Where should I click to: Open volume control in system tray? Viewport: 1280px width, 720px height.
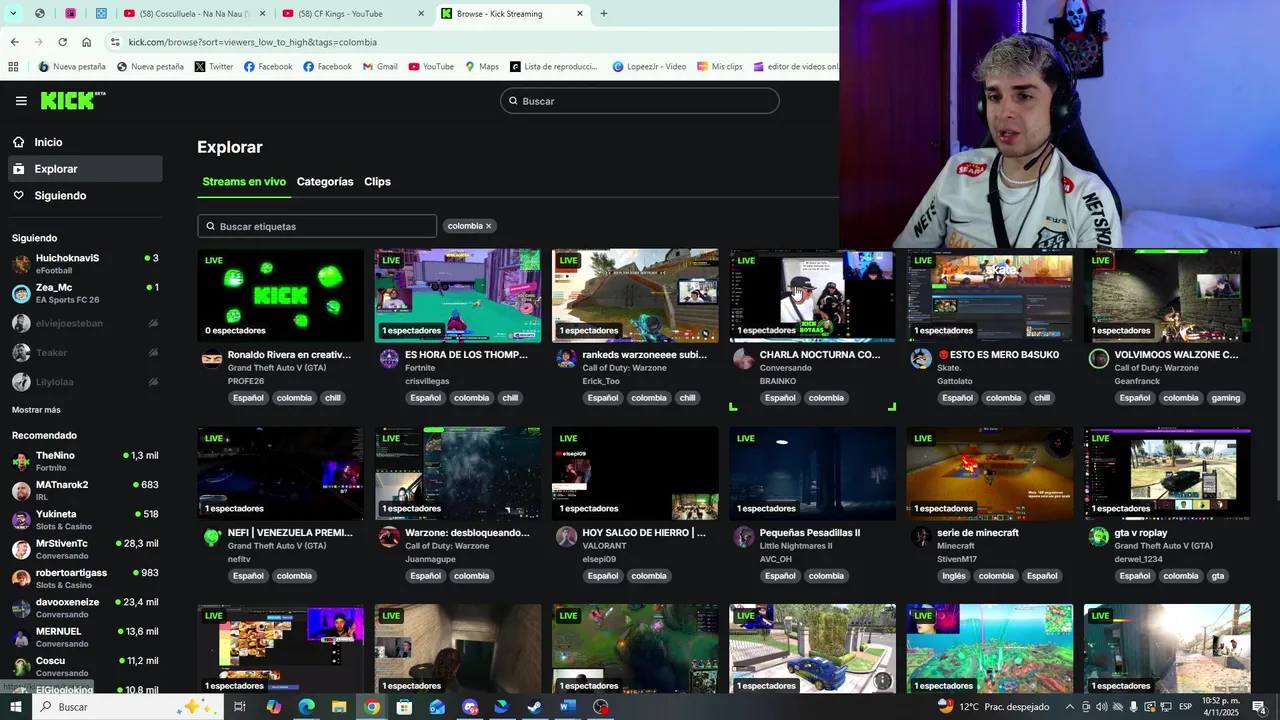click(1101, 707)
